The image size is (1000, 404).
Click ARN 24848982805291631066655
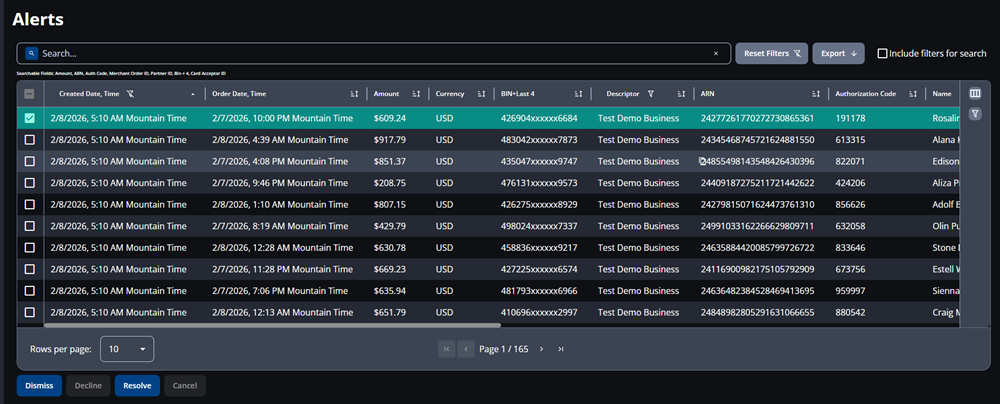(x=757, y=313)
